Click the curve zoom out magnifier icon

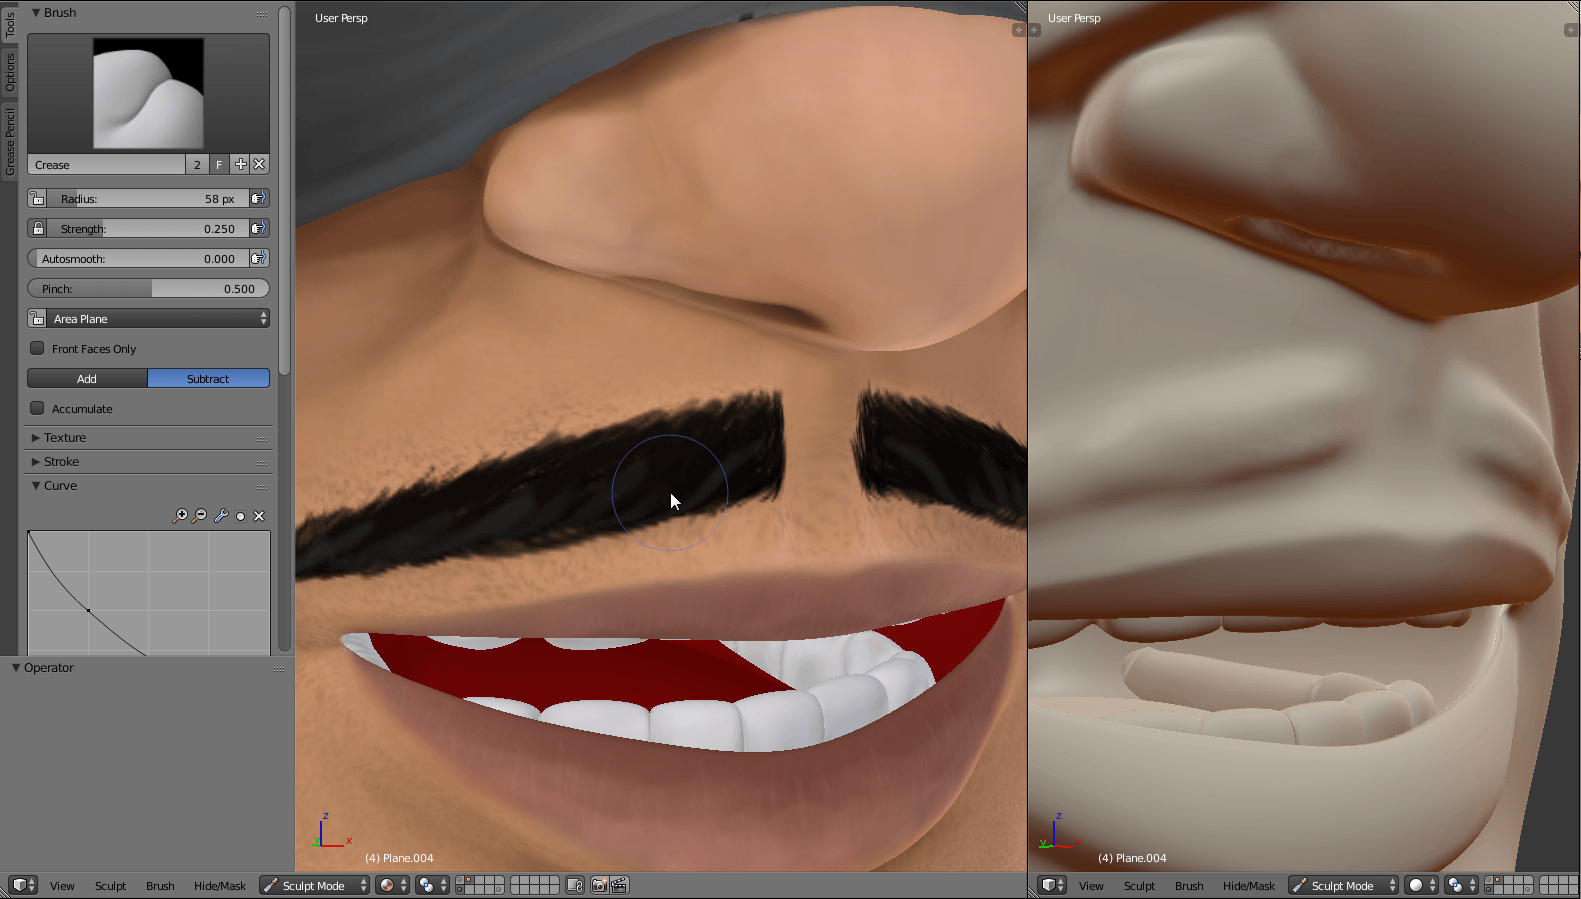200,516
